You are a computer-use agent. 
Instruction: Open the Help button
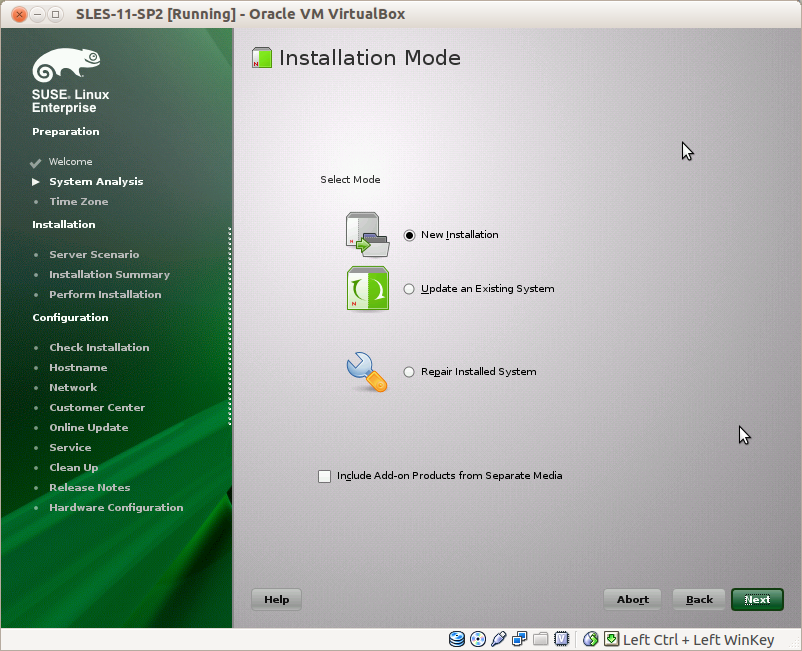click(x=276, y=599)
